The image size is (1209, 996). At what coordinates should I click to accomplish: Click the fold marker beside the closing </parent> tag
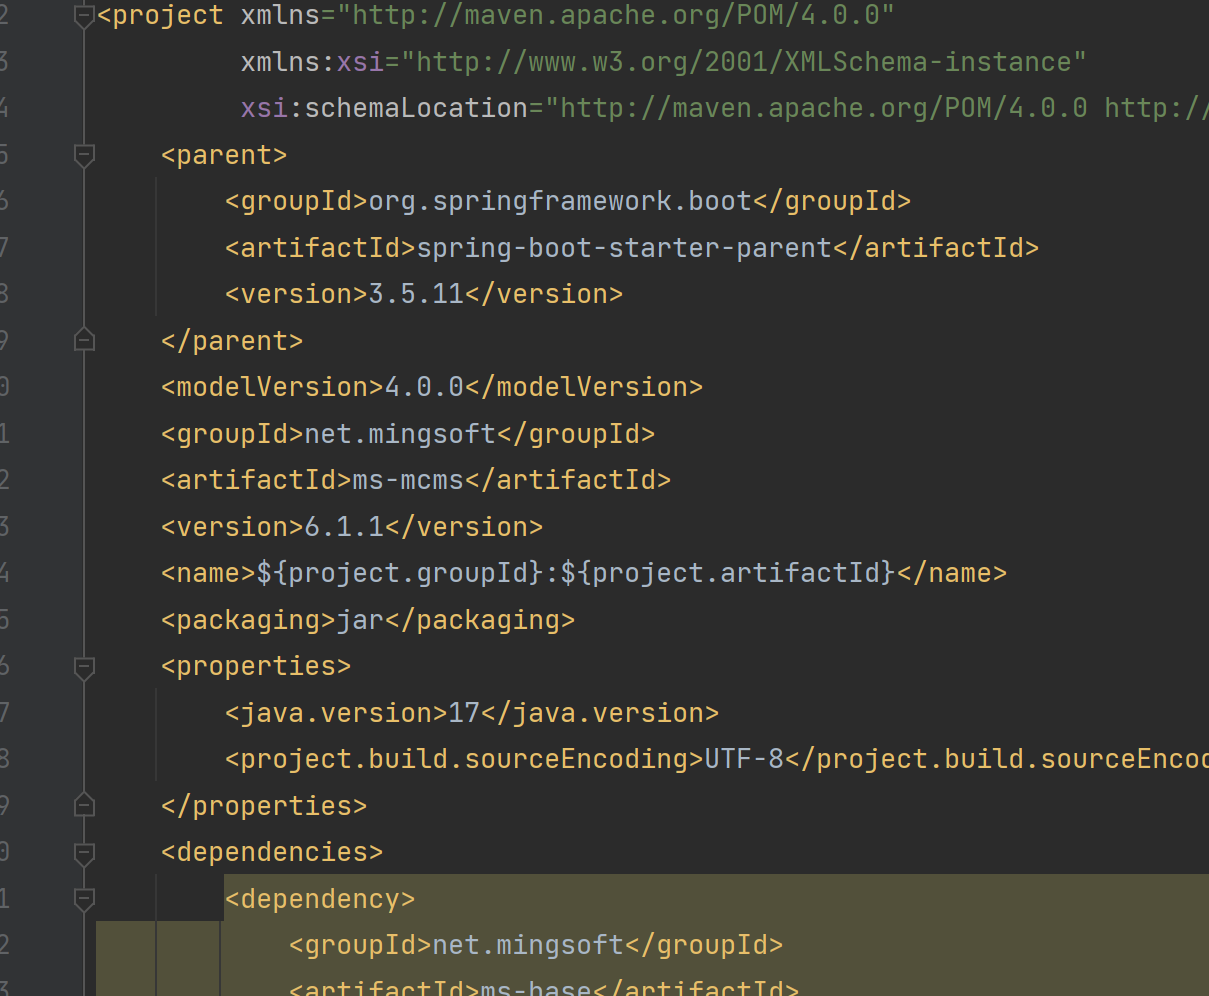click(x=85, y=340)
